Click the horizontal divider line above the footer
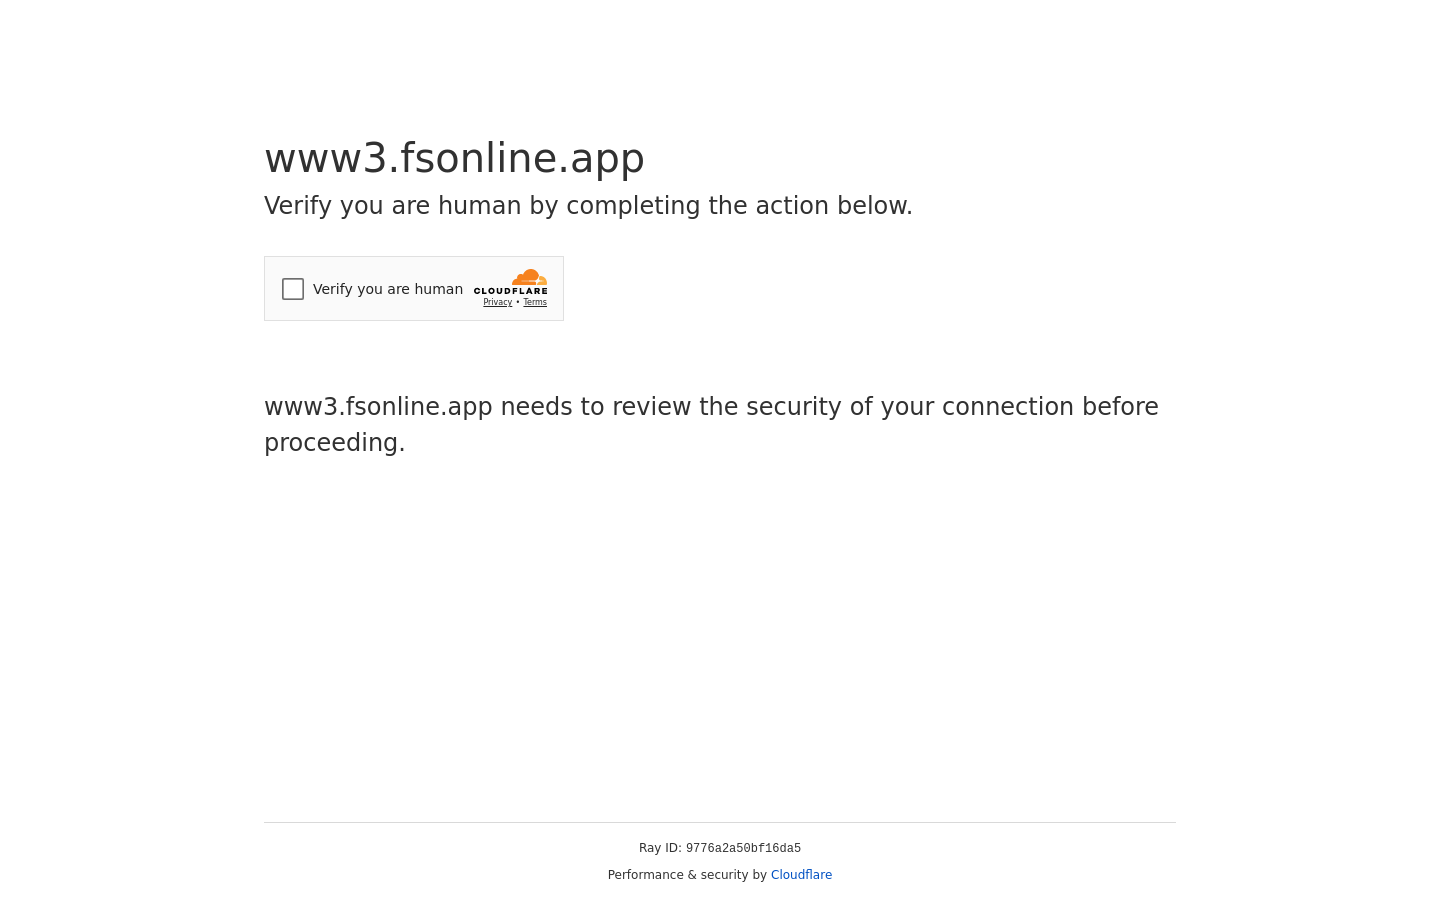 point(720,822)
